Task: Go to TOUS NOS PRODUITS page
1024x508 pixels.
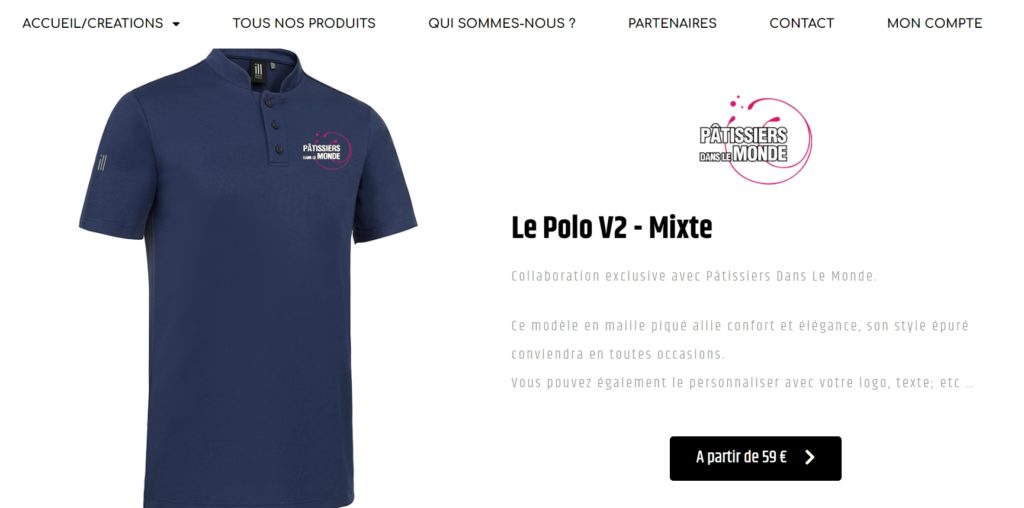Action: (x=304, y=24)
